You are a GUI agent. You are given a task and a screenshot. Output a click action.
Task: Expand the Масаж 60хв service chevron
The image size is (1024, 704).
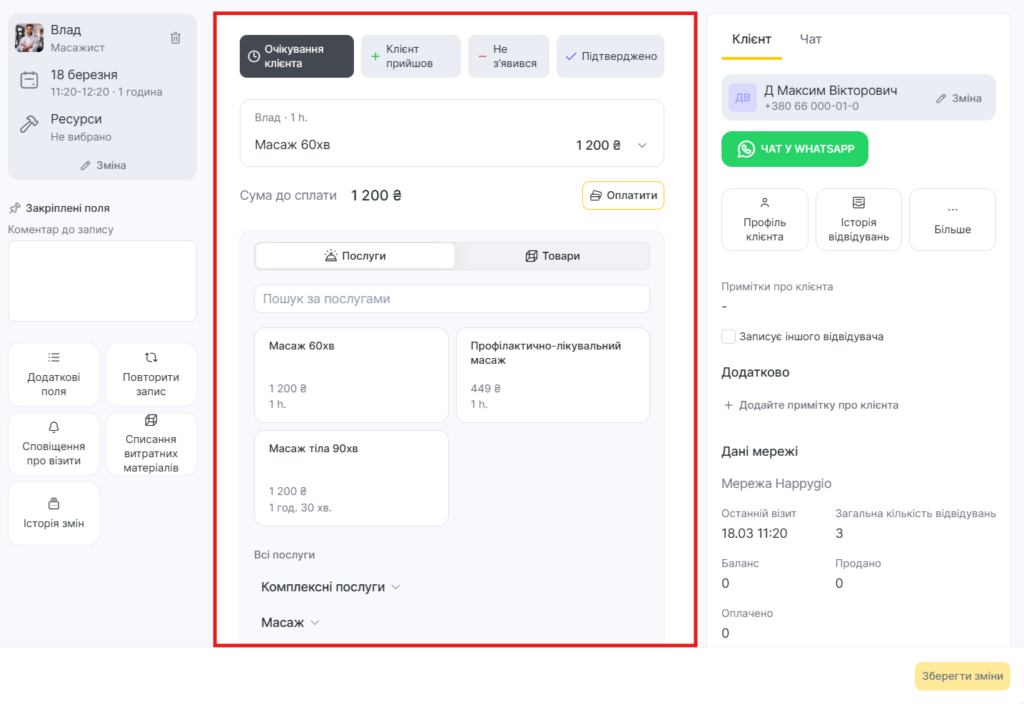pyautogui.click(x=642, y=145)
